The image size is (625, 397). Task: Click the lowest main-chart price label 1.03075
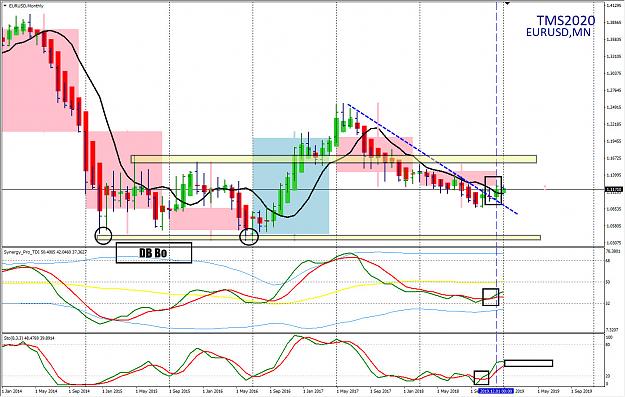pyautogui.click(x=614, y=242)
